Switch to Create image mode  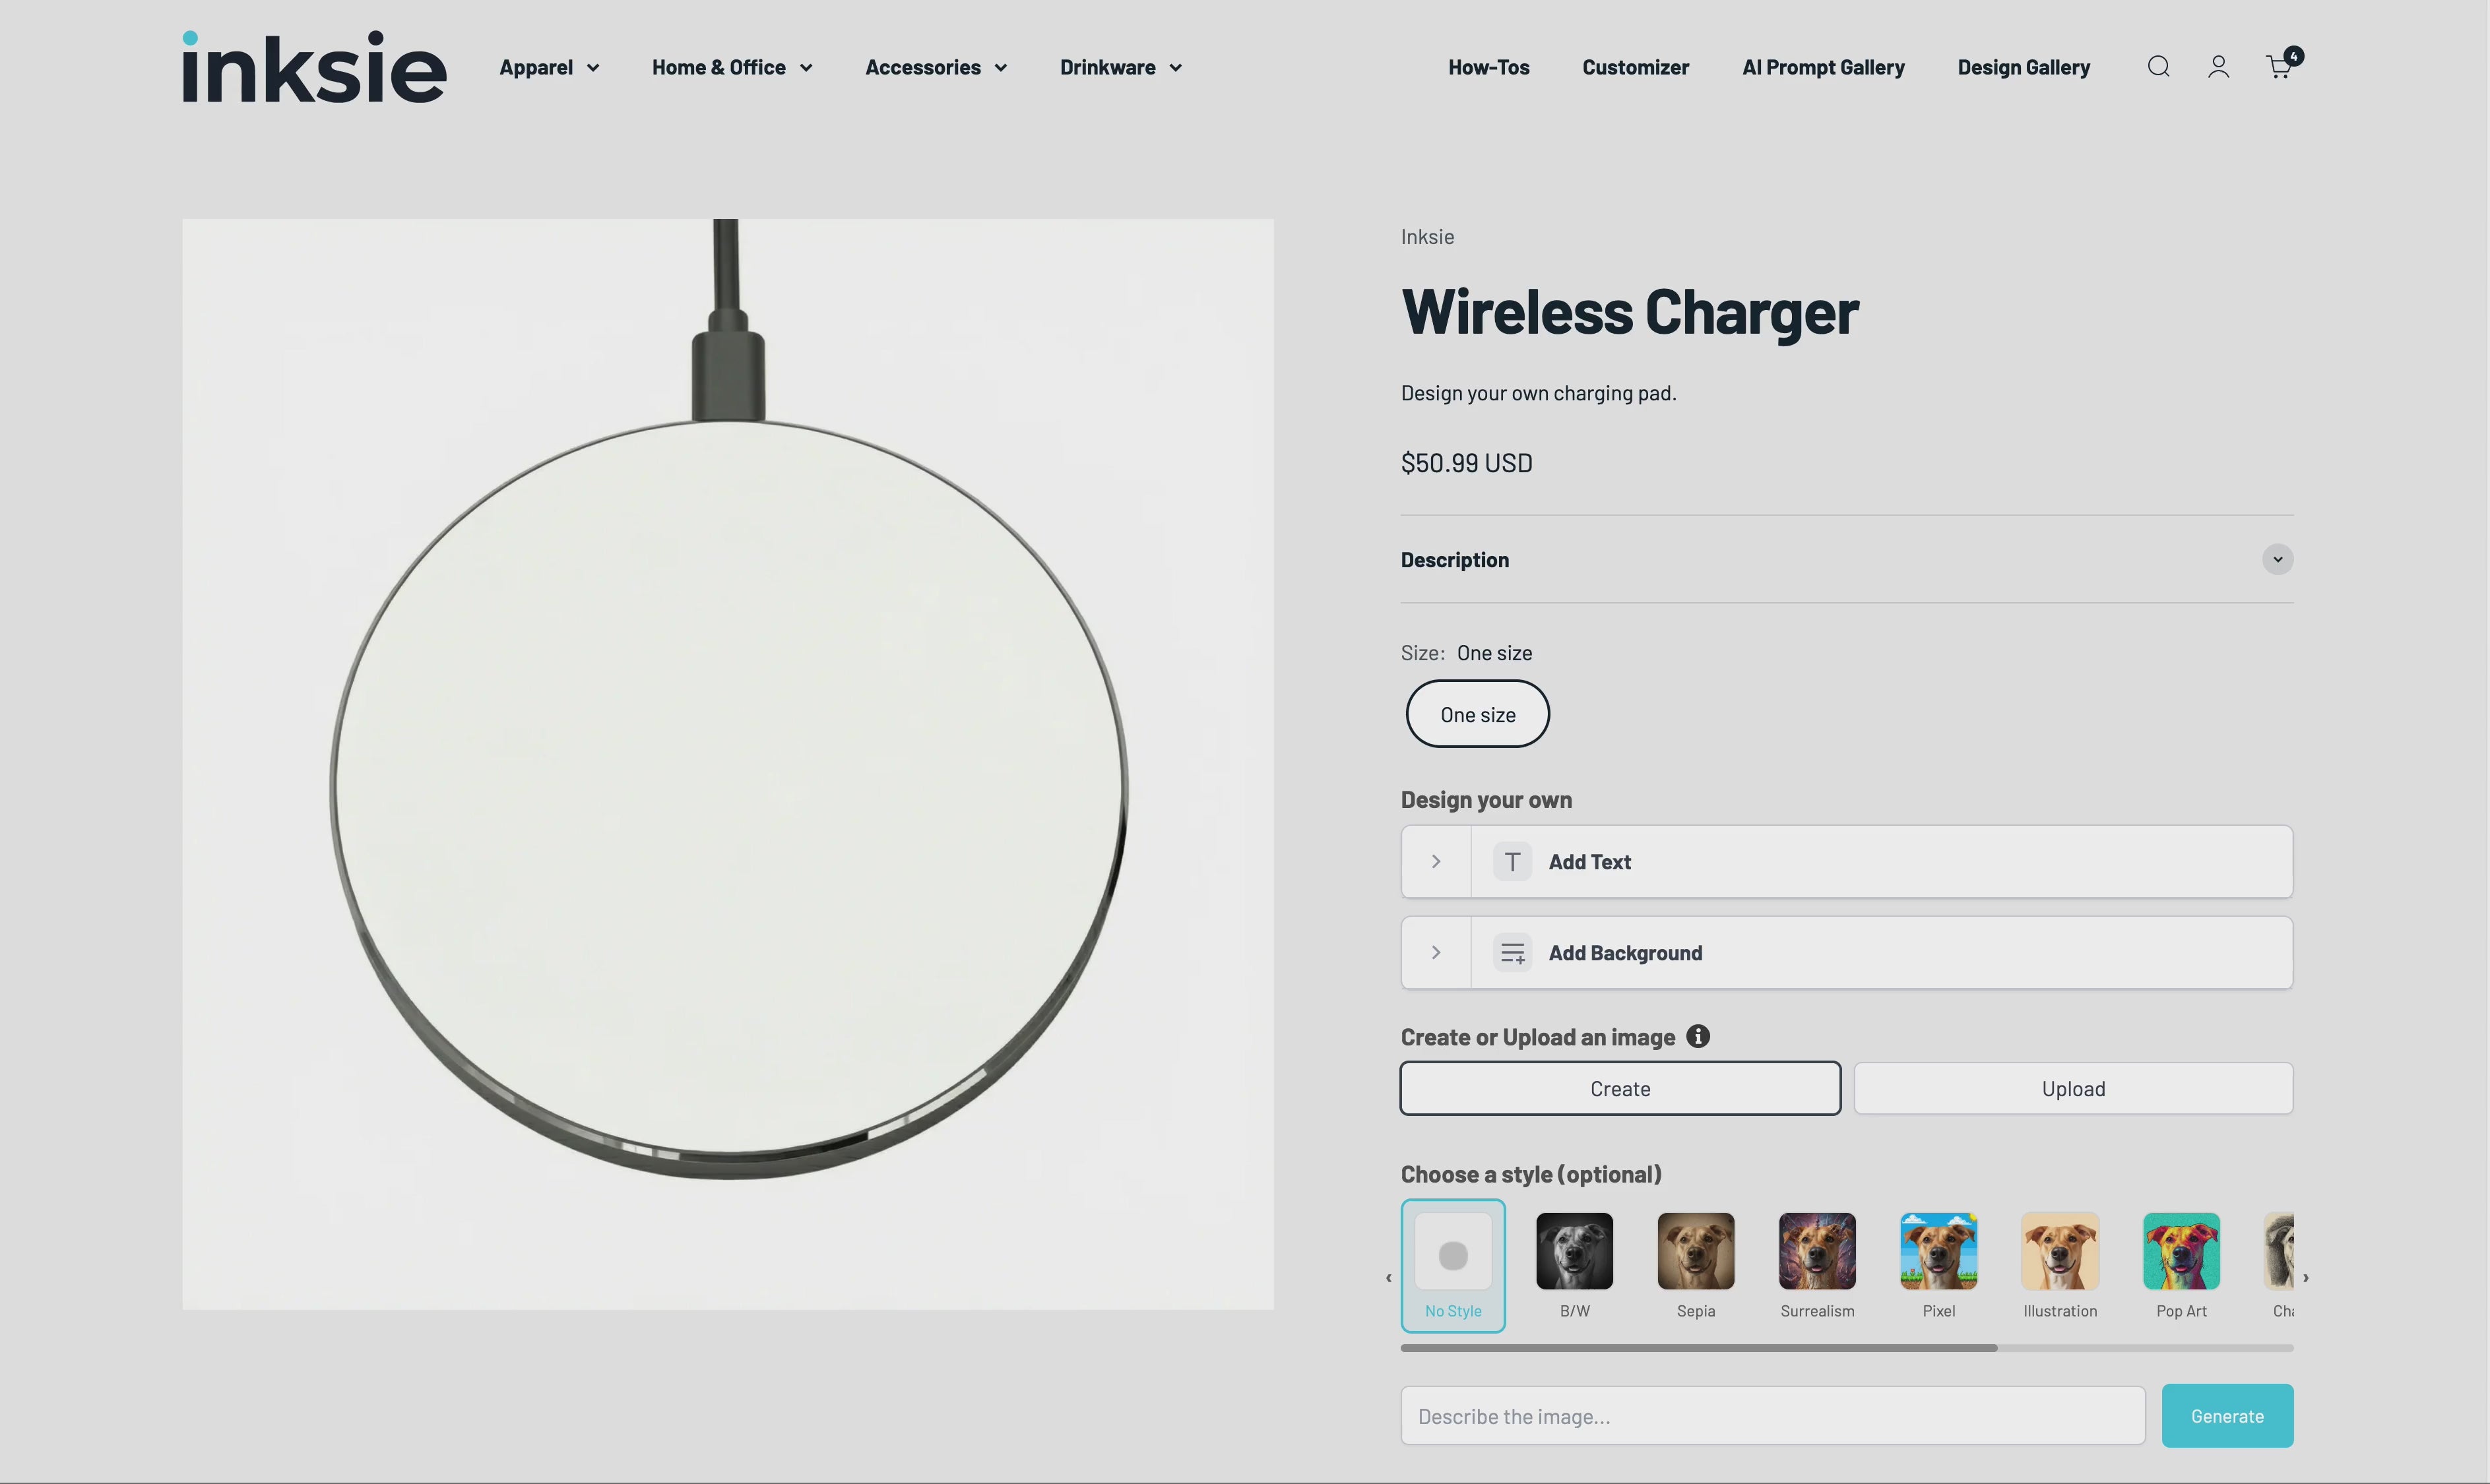[x=1620, y=1089]
